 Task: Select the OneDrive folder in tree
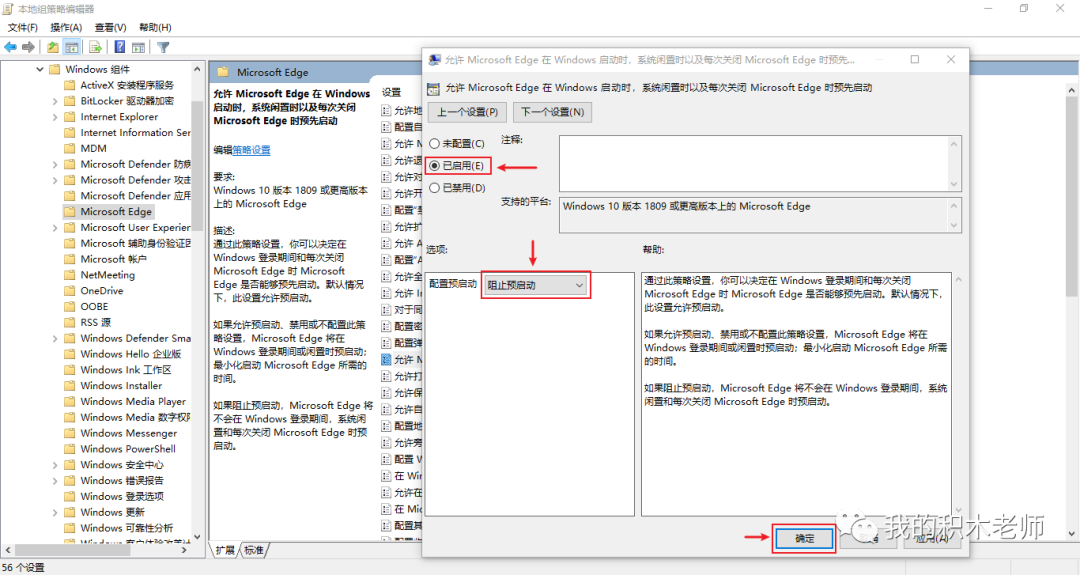coord(101,291)
